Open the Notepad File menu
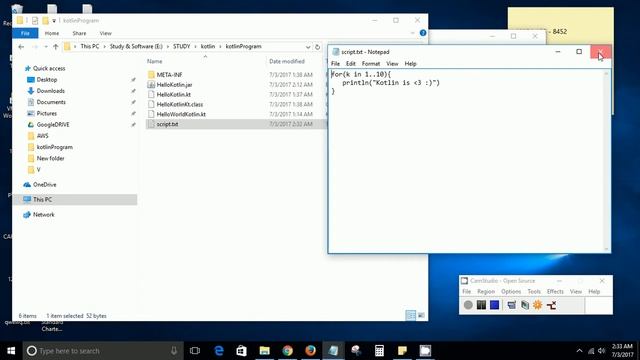Viewport: 640px width, 360px height. tap(335, 64)
